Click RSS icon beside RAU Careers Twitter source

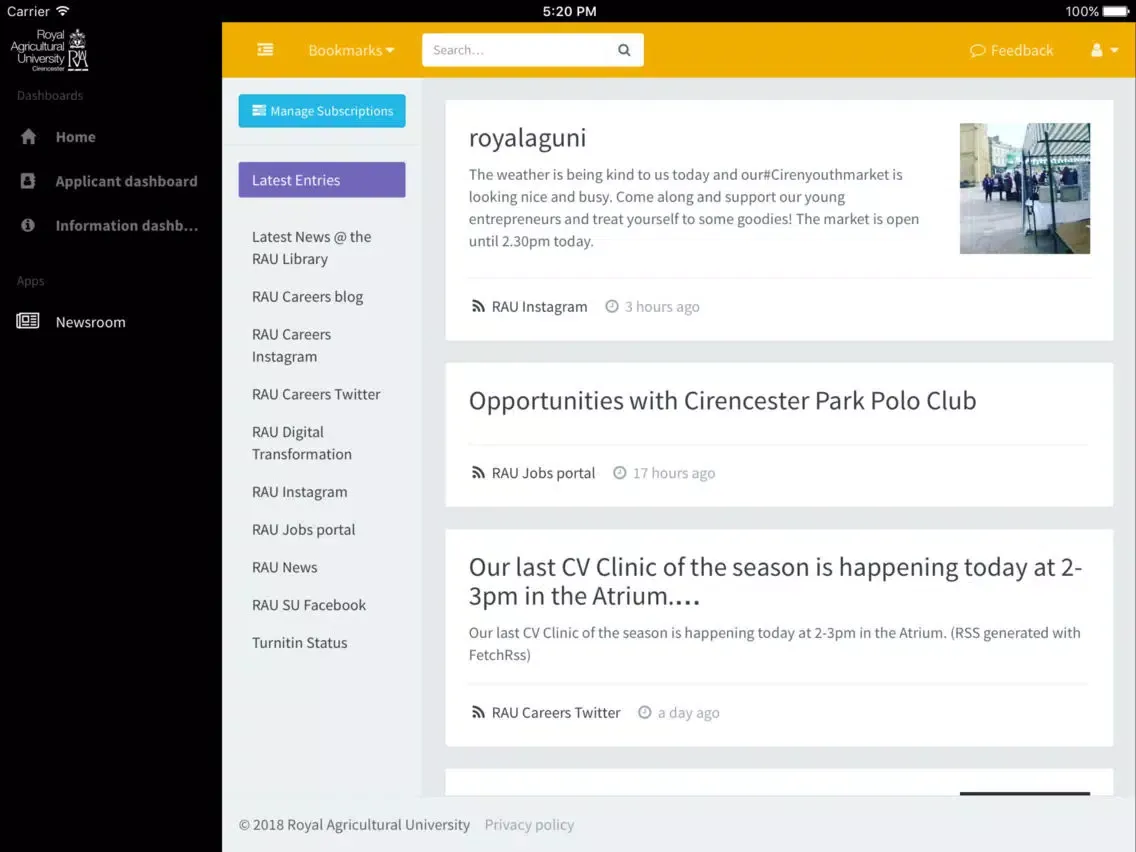[x=477, y=712]
